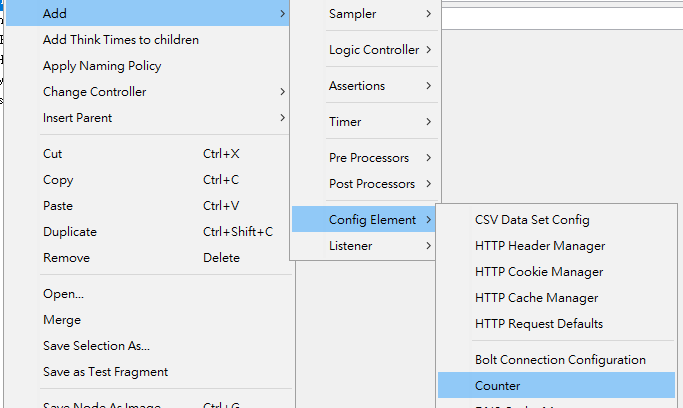Viewport: 683px width, 408px height.
Task: Expand the Listener submenu
Action: (350, 246)
